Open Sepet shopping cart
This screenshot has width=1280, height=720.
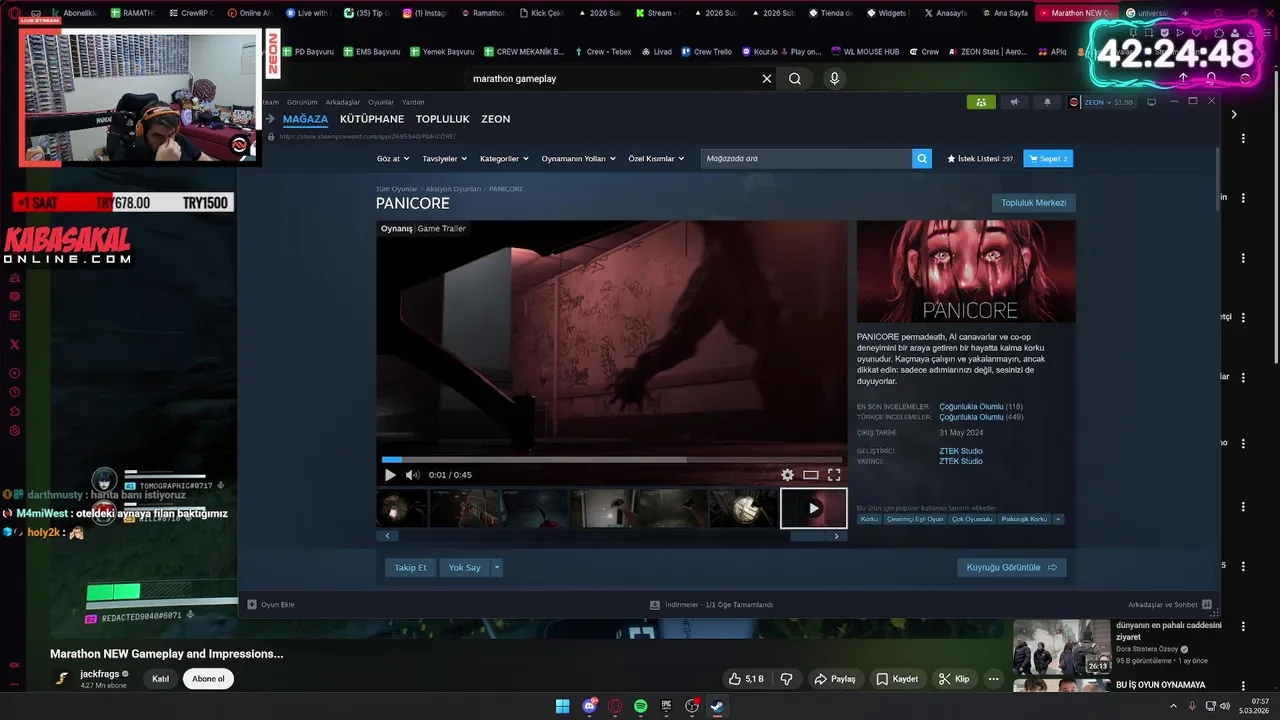click(x=1048, y=159)
